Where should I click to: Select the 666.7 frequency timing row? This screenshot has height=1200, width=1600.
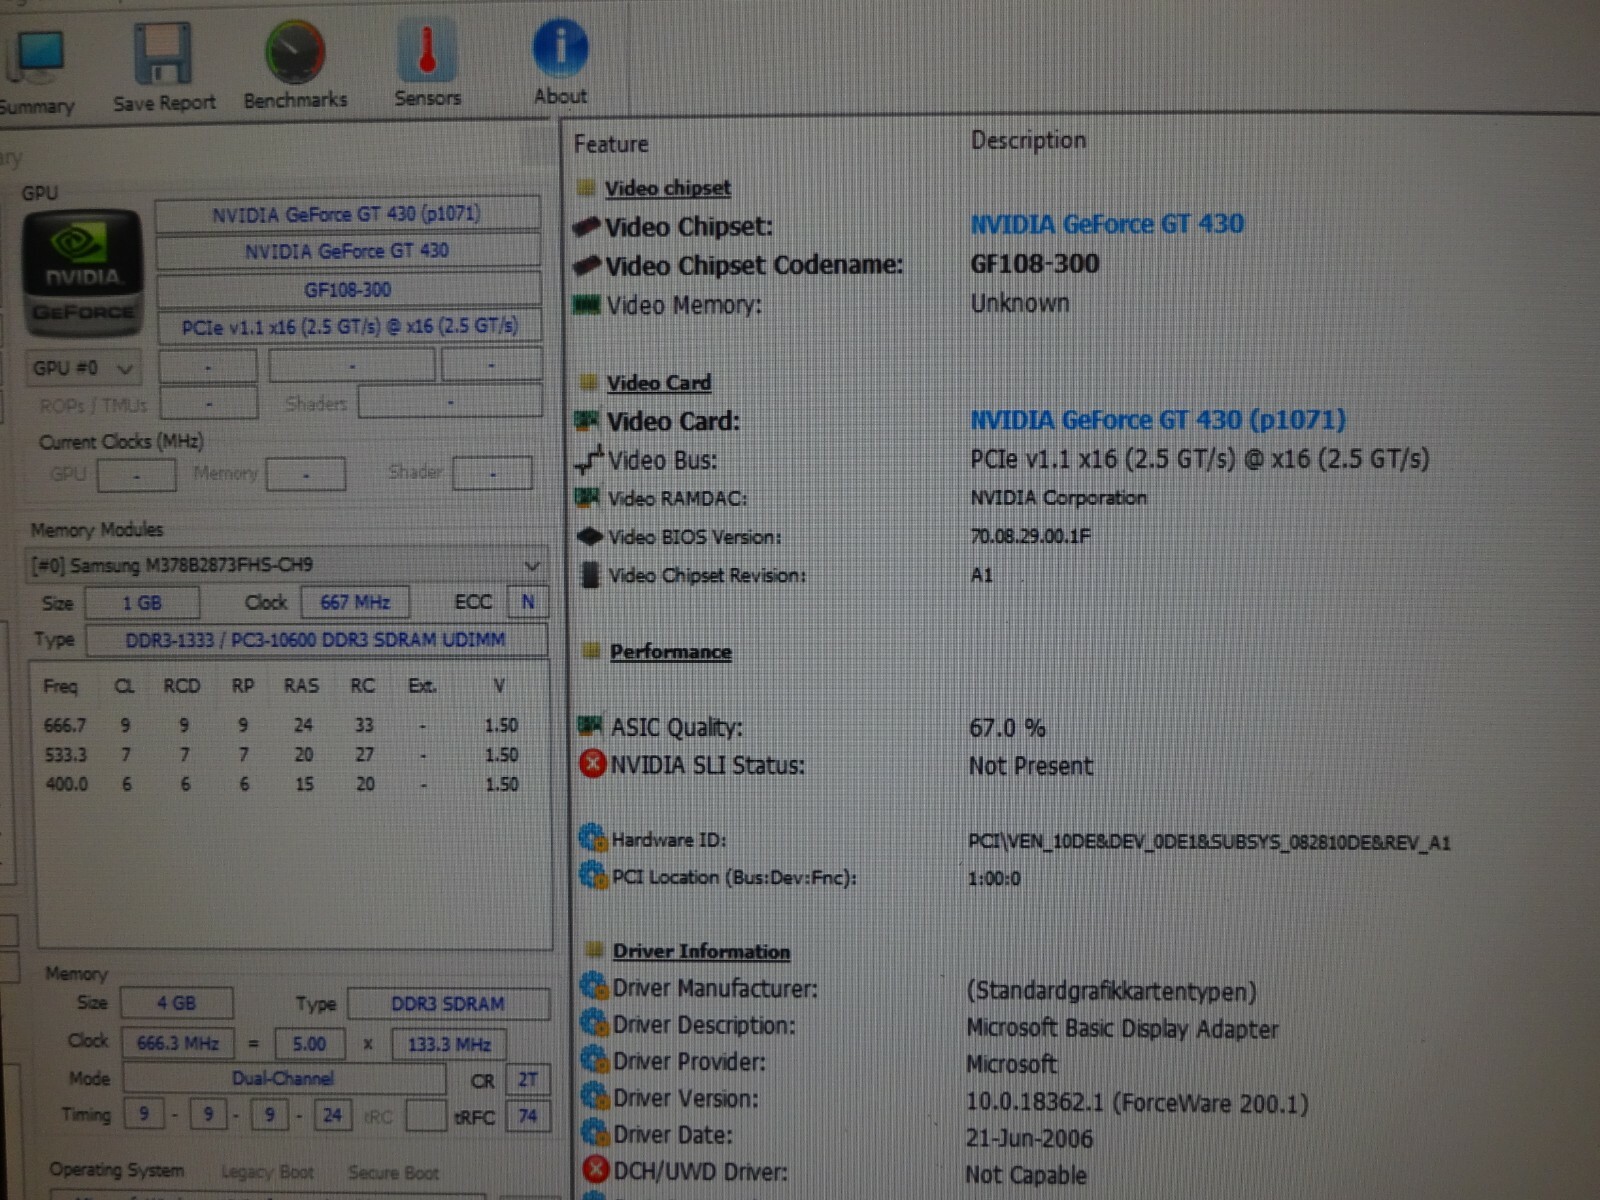tap(281, 725)
